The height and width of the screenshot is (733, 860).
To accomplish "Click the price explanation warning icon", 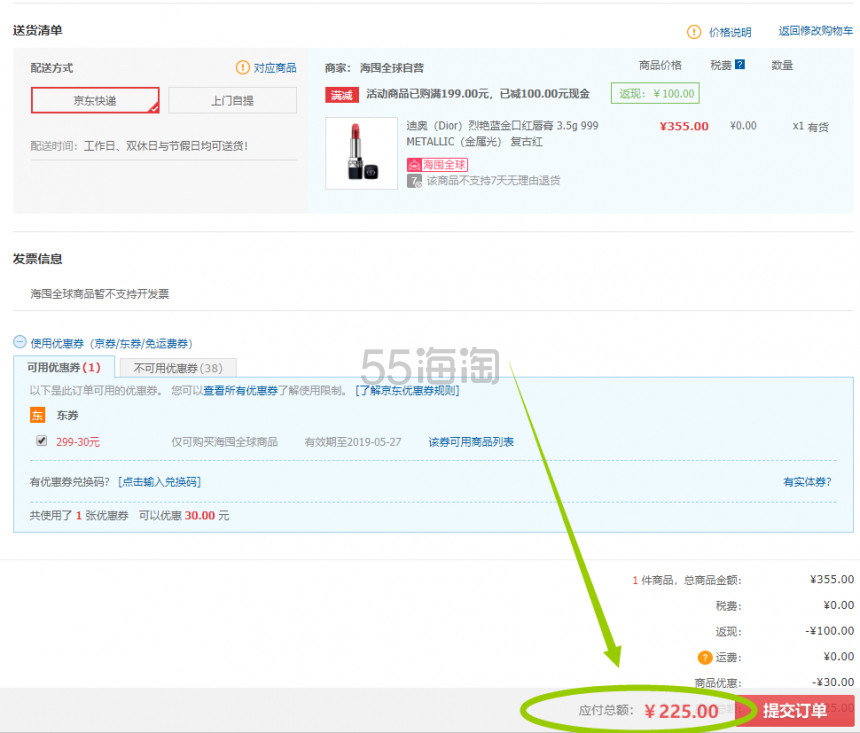I will pos(694,32).
